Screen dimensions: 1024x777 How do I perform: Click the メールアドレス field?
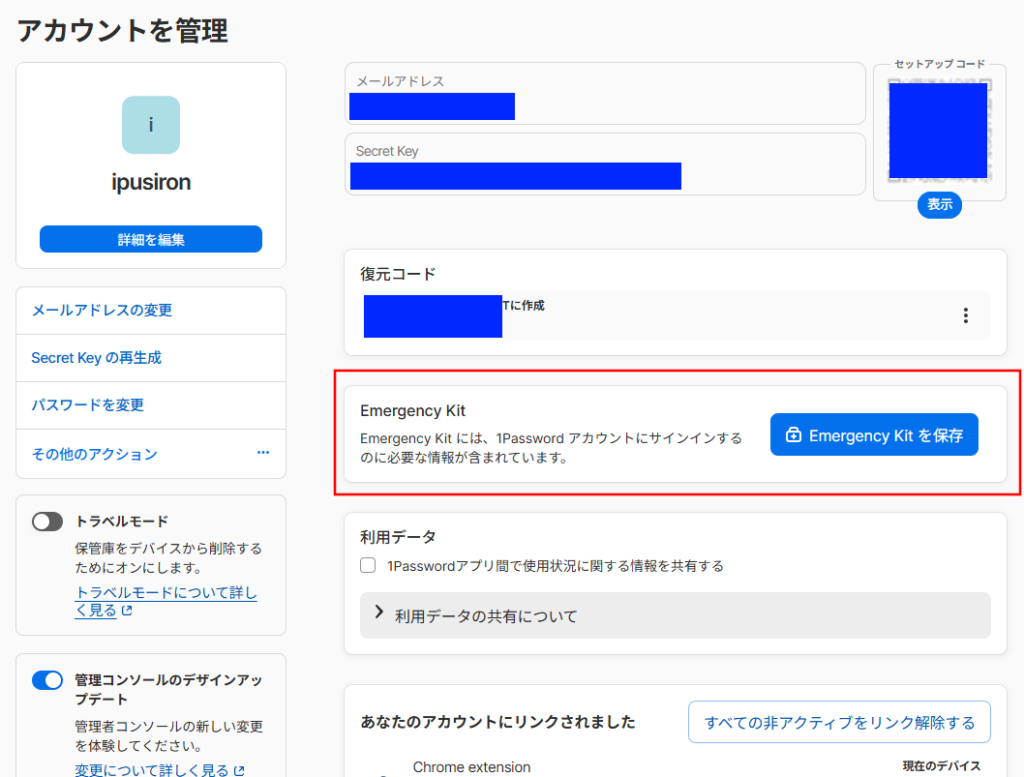[x=605, y=93]
